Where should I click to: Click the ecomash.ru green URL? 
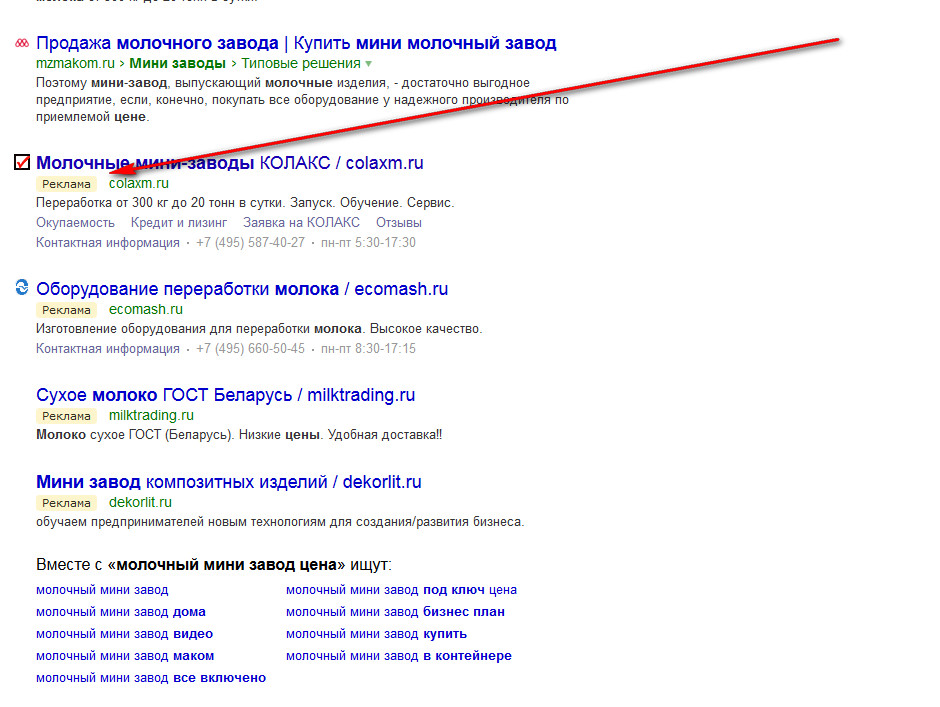146,309
